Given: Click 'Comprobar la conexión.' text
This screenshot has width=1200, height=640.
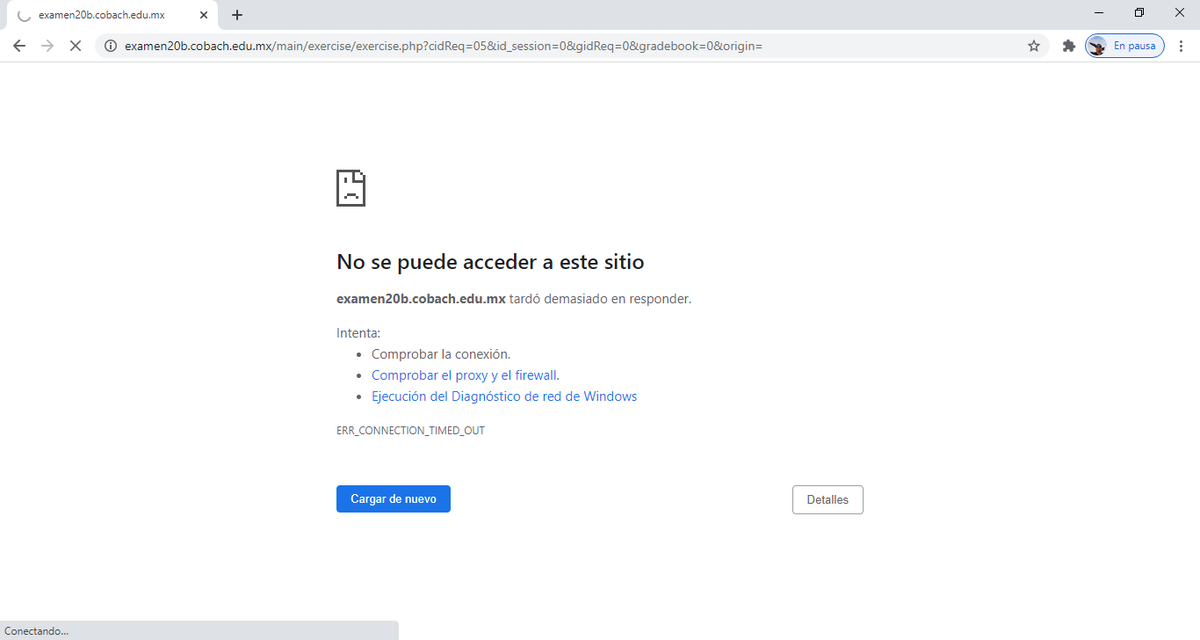Looking at the screenshot, I should (x=441, y=354).
